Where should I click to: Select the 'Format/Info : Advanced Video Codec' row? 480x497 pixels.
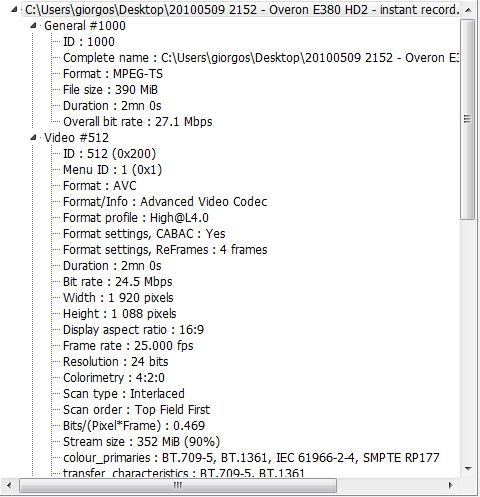165,202
